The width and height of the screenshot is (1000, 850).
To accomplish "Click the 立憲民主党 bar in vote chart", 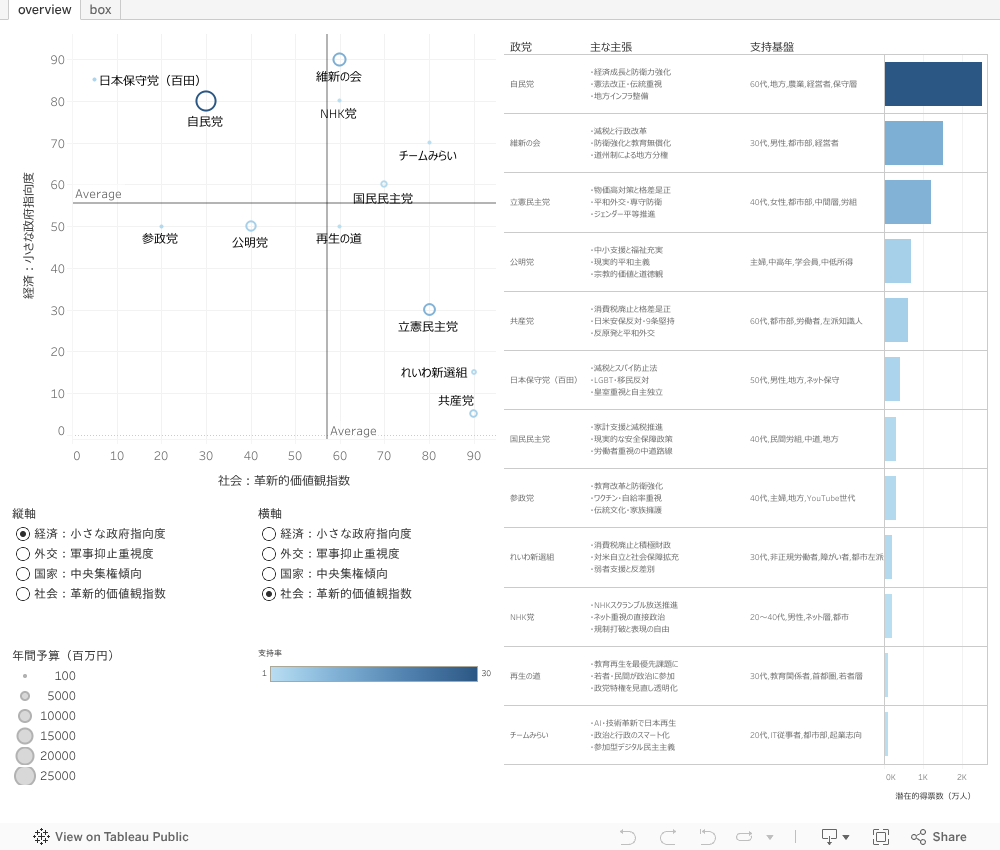I will click(908, 202).
